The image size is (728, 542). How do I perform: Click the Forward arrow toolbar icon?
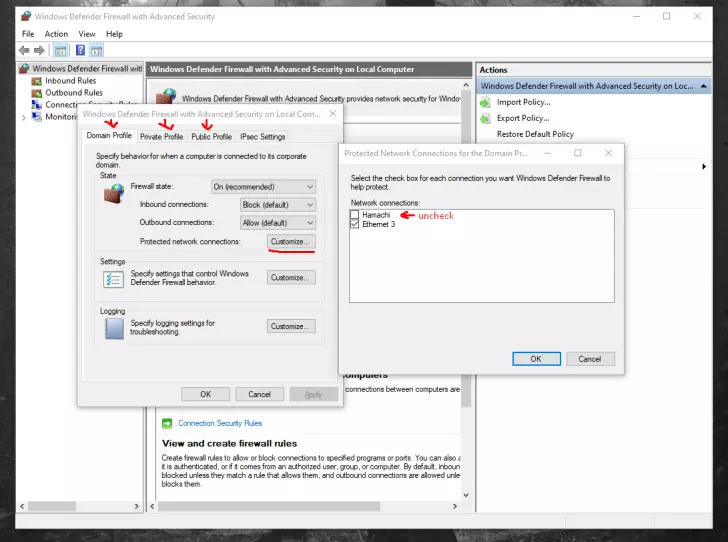pos(39,50)
